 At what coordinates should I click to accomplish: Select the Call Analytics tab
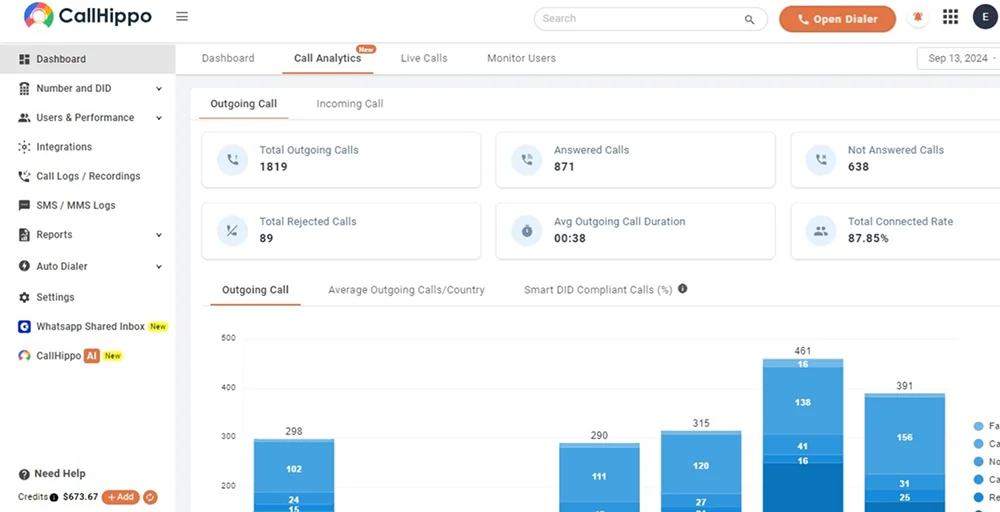click(328, 58)
